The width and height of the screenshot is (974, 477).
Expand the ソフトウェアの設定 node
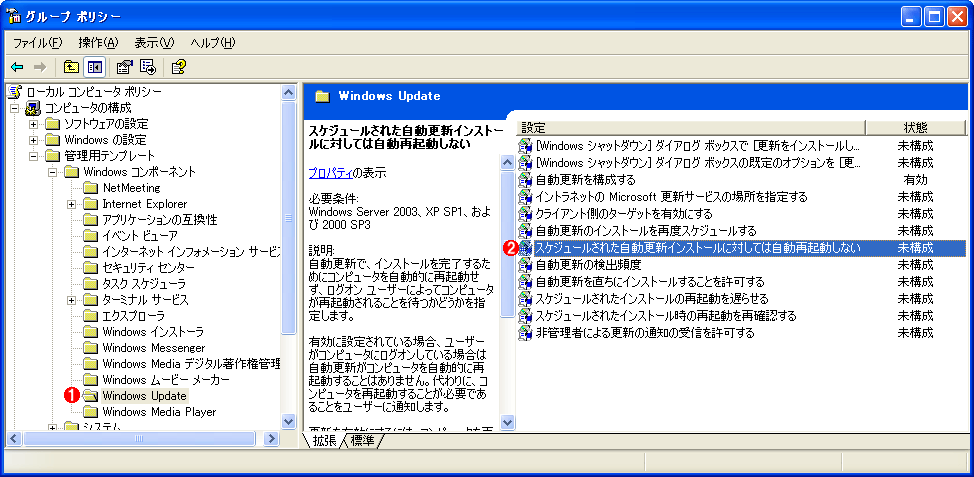[34, 124]
